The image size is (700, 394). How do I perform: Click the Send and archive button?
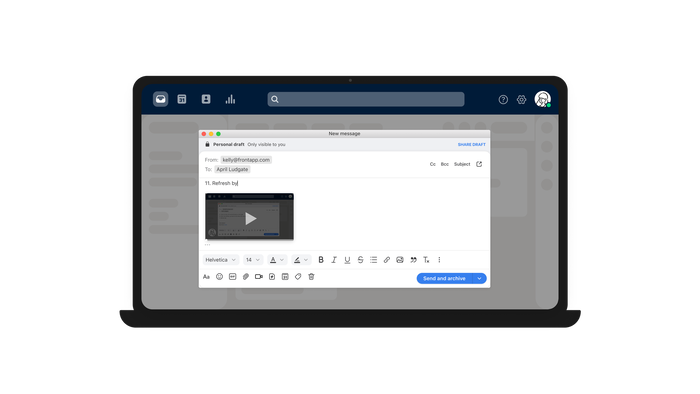point(444,278)
